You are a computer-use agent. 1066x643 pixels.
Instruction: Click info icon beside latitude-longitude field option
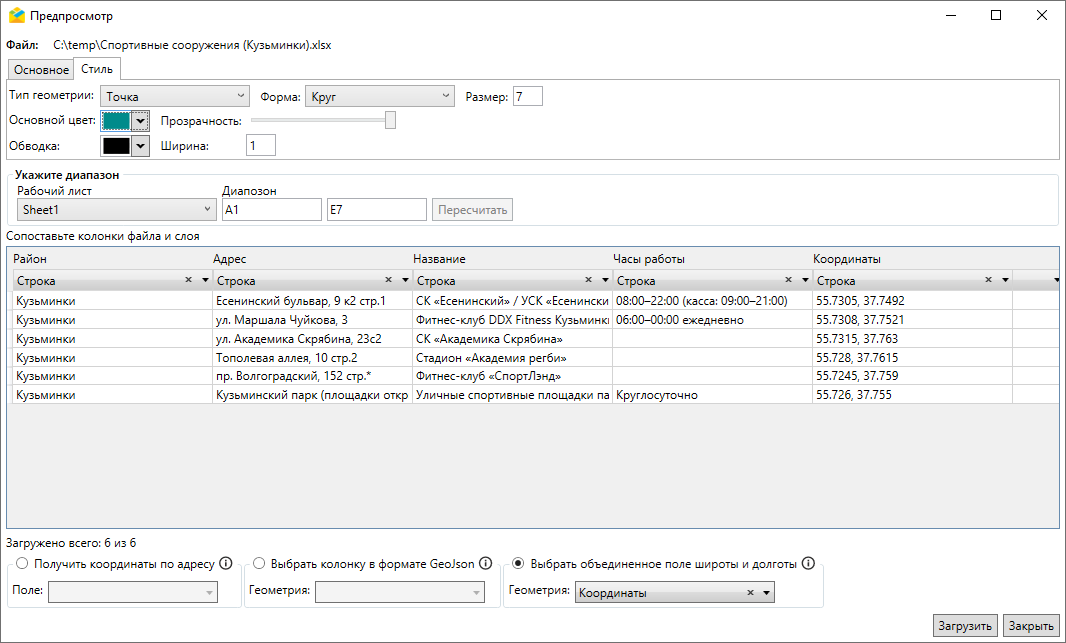tap(808, 563)
